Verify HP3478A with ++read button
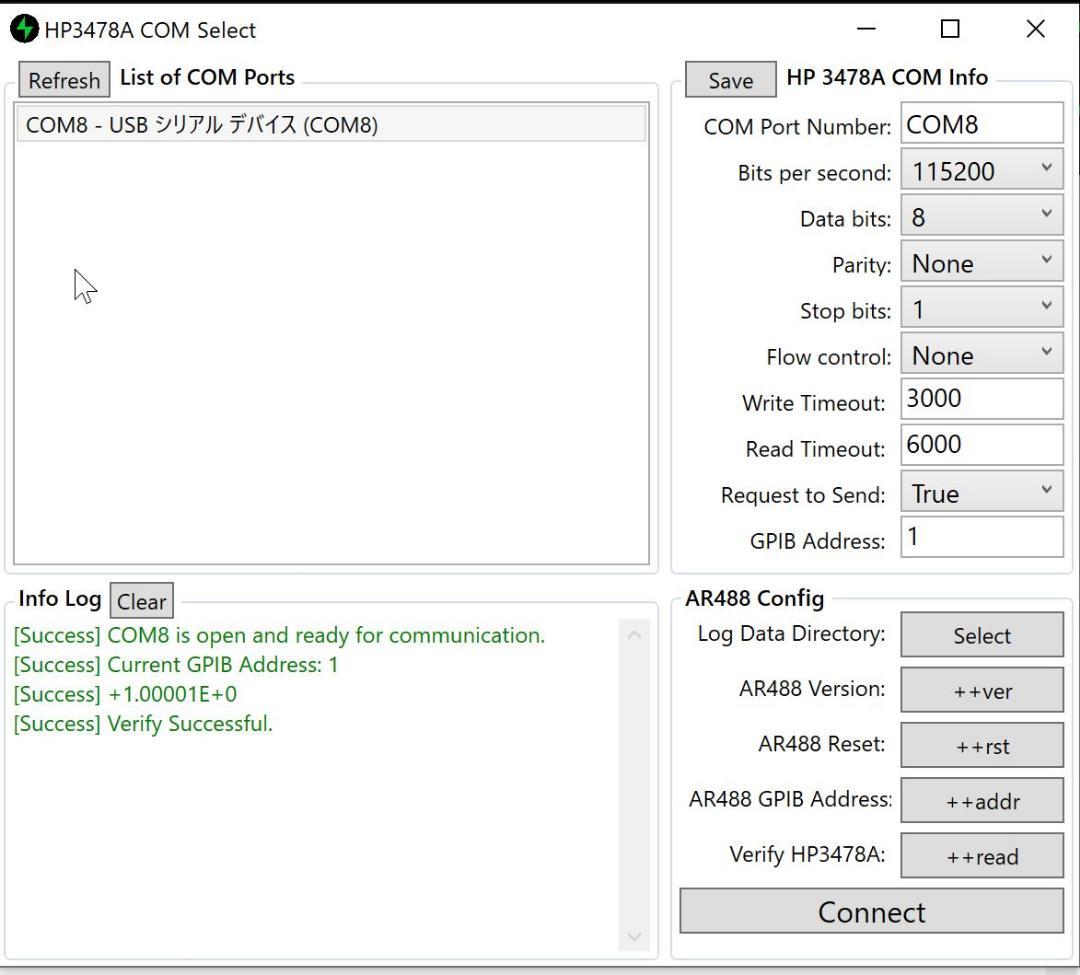The width and height of the screenshot is (1080, 975). point(981,856)
